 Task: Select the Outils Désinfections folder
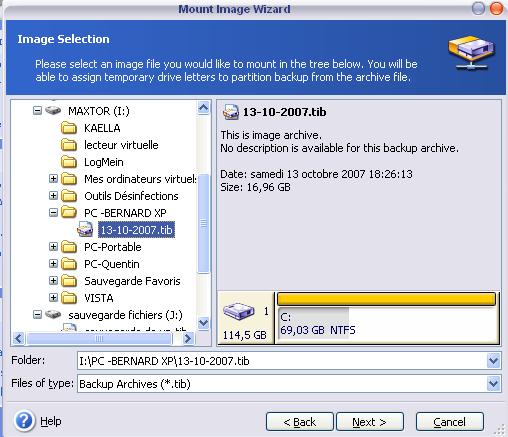tap(131, 196)
